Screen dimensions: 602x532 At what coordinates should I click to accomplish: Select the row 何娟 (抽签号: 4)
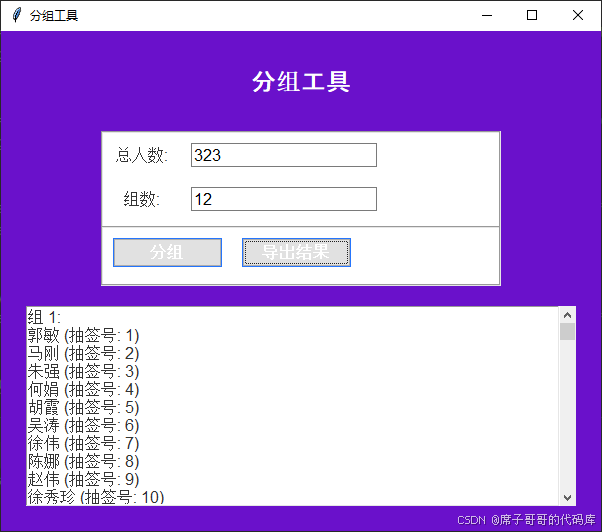[83, 389]
